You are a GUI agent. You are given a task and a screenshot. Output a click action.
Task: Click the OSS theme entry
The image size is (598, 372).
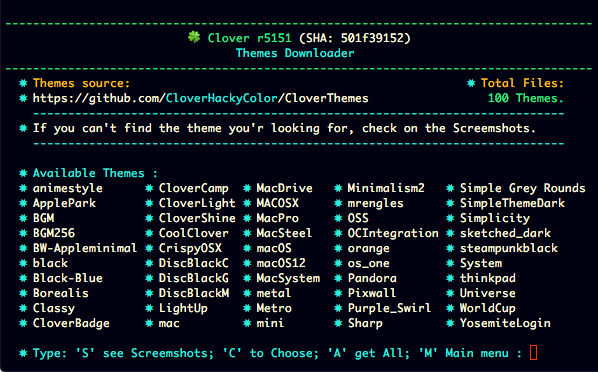pyautogui.click(x=358, y=218)
